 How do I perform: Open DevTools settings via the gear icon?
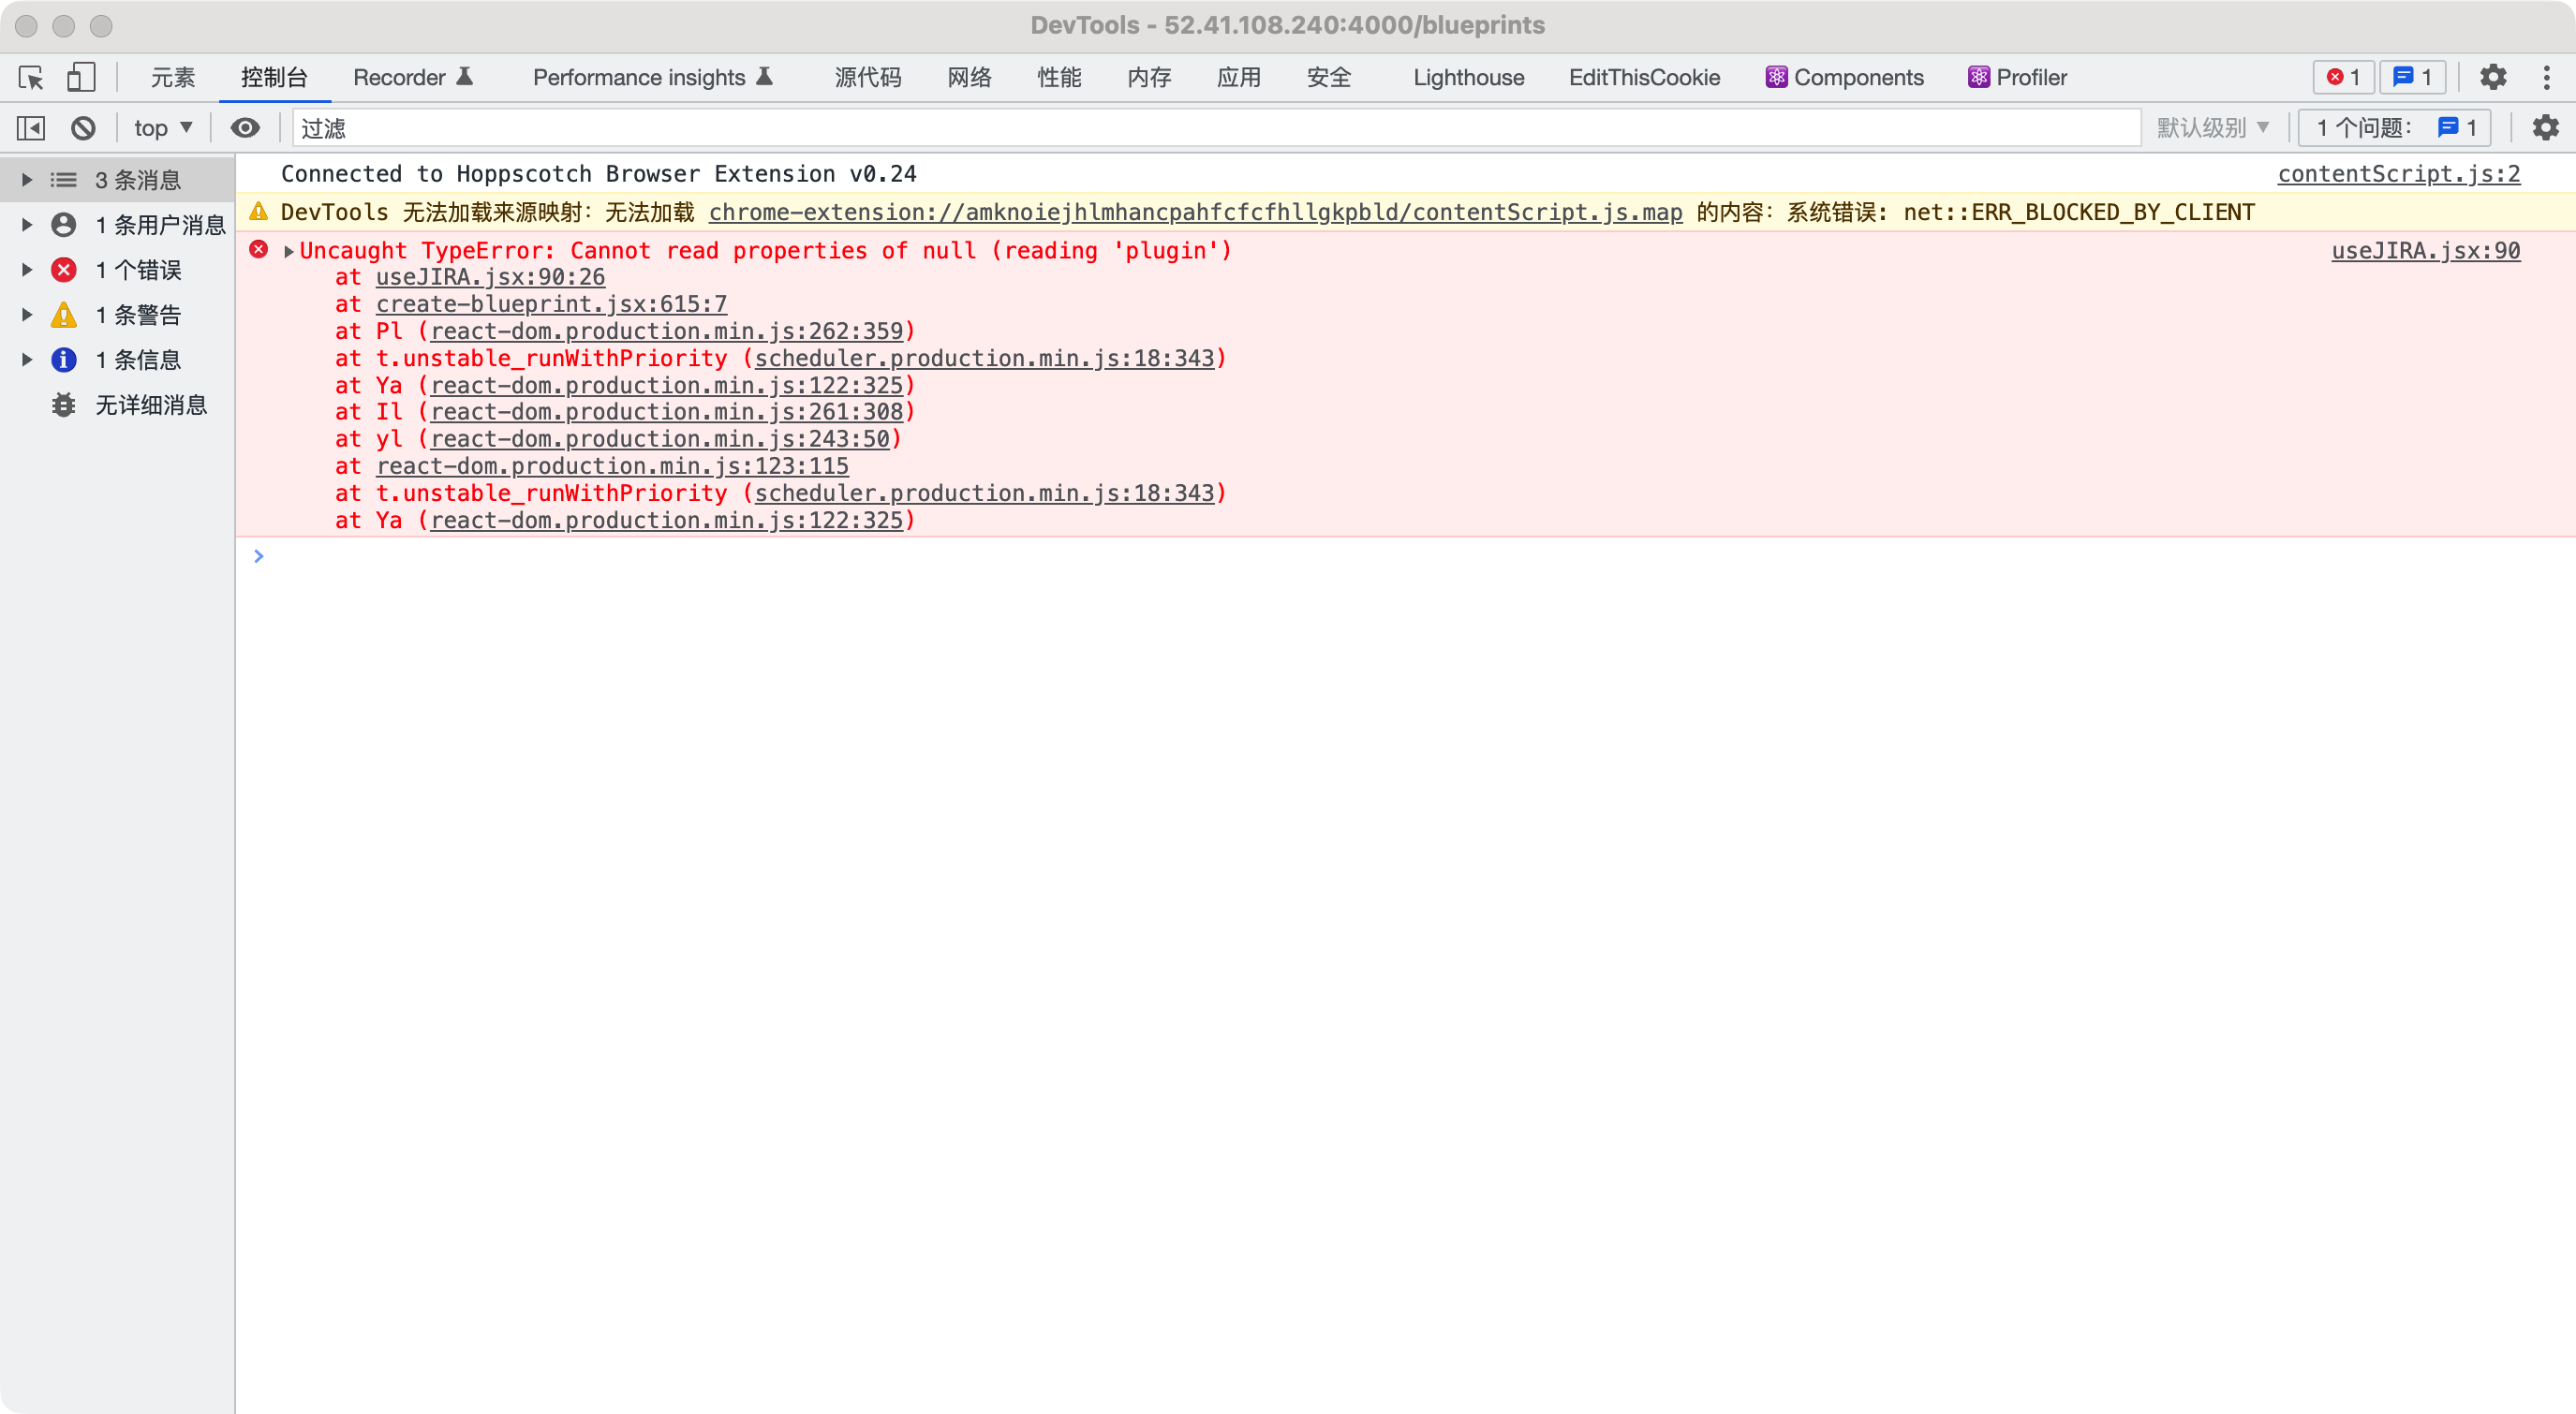coord(2493,77)
